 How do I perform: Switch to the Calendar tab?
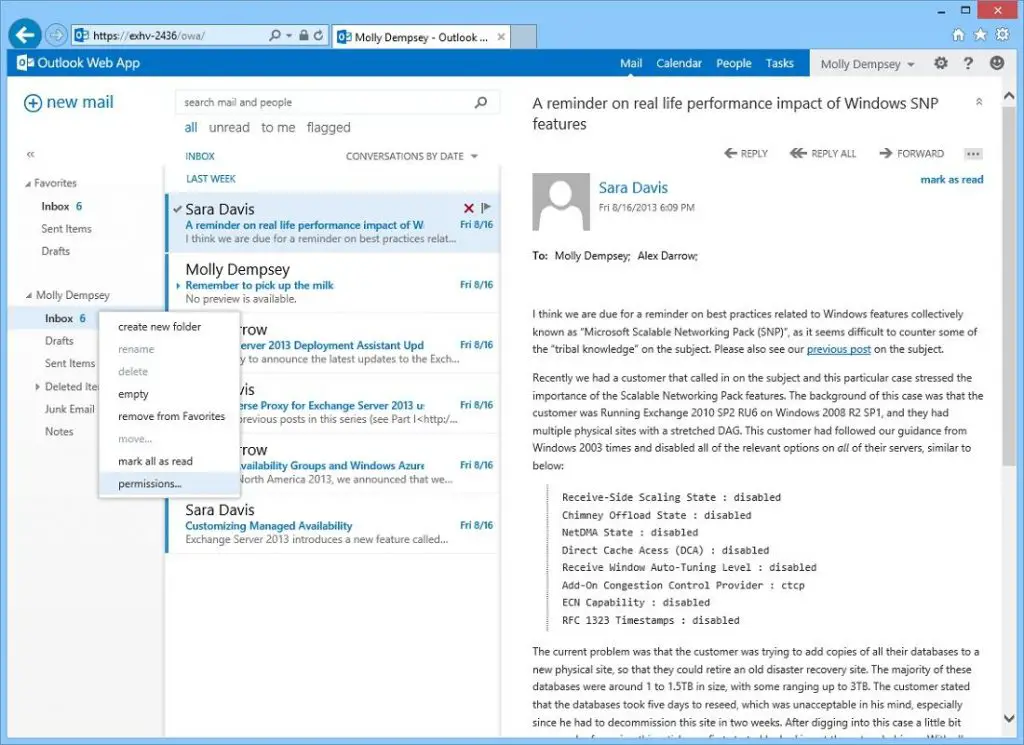pyautogui.click(x=679, y=63)
